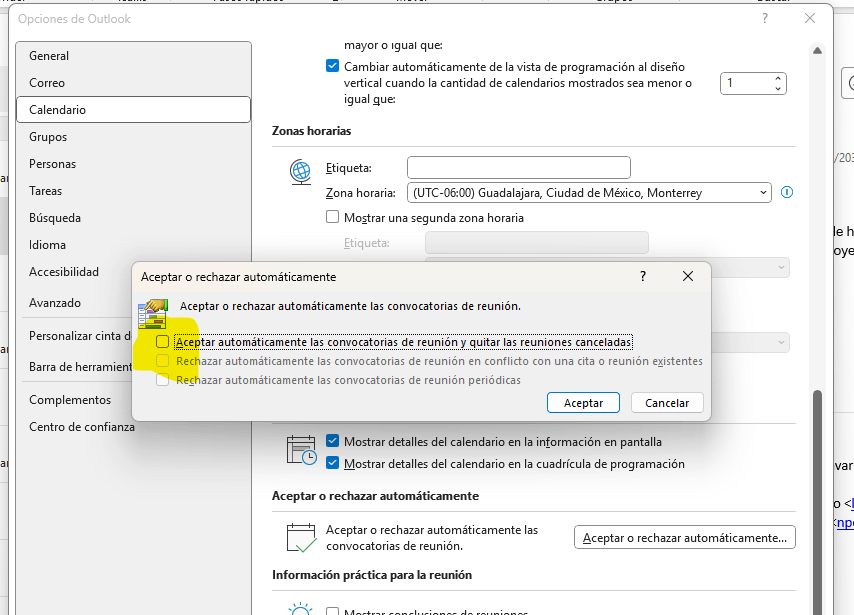Click the calendar with checkmark icon

tap(301, 538)
